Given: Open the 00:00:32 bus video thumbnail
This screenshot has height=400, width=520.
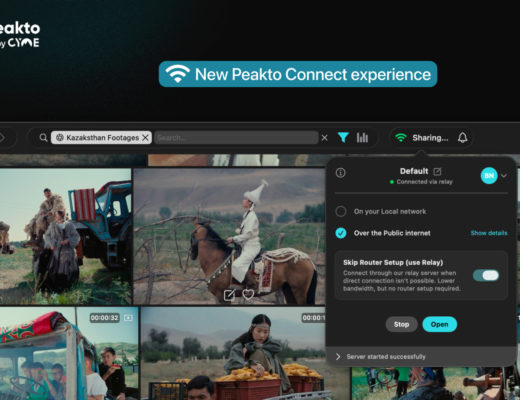Looking at the screenshot, I should pyautogui.click(x=69, y=353).
